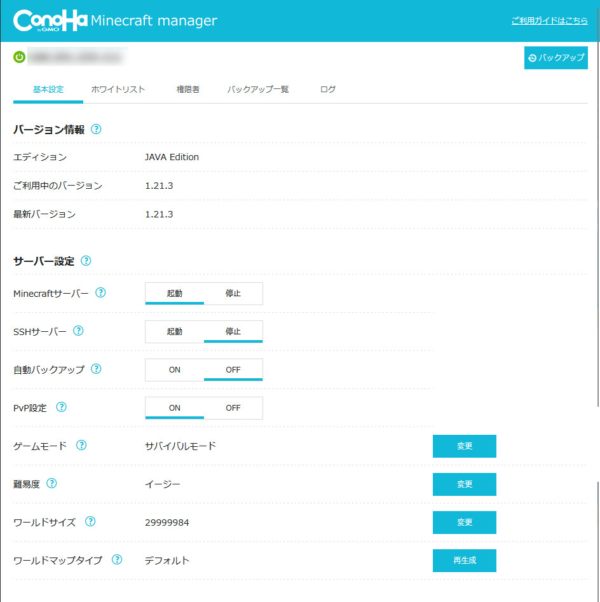Set Minecraftサーバー to 停止
Screen dimensions: 600x602
233,293
